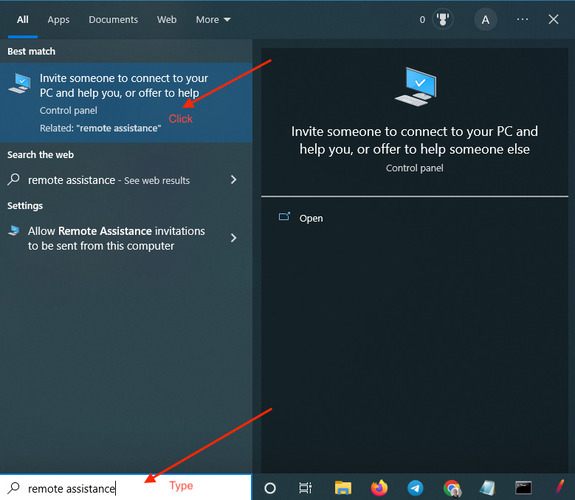Click the Search the web heading
Screen dimensions: 575x500
pyautogui.click(x=40, y=155)
